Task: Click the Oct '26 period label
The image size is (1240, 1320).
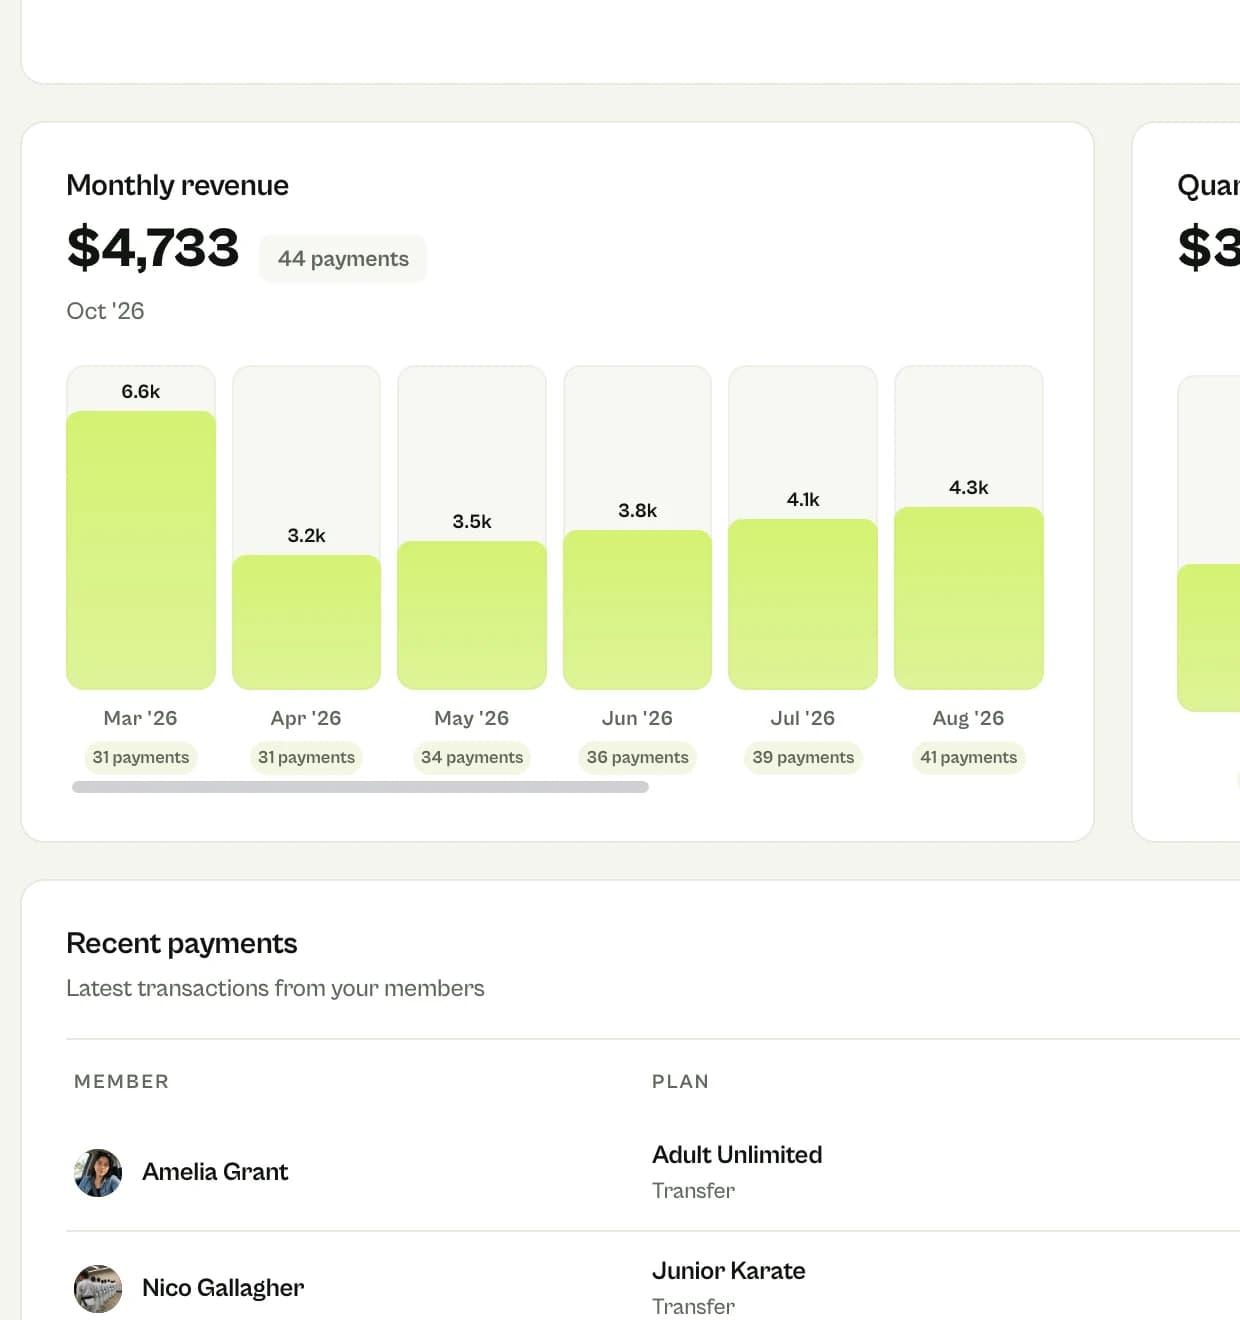Action: 105,311
